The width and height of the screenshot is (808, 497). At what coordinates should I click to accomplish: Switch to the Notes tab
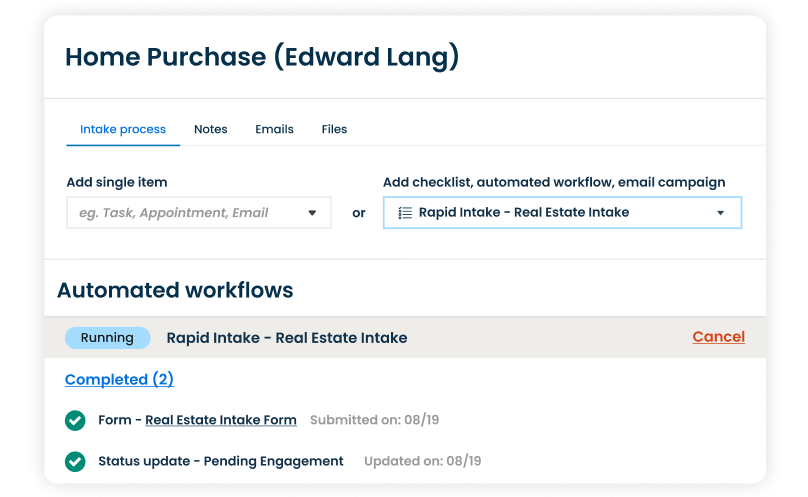(210, 129)
